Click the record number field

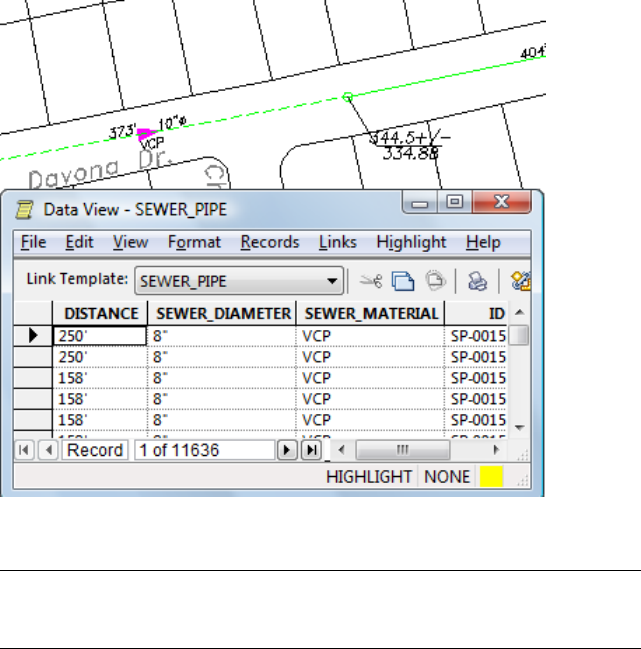pyautogui.click(x=202, y=450)
